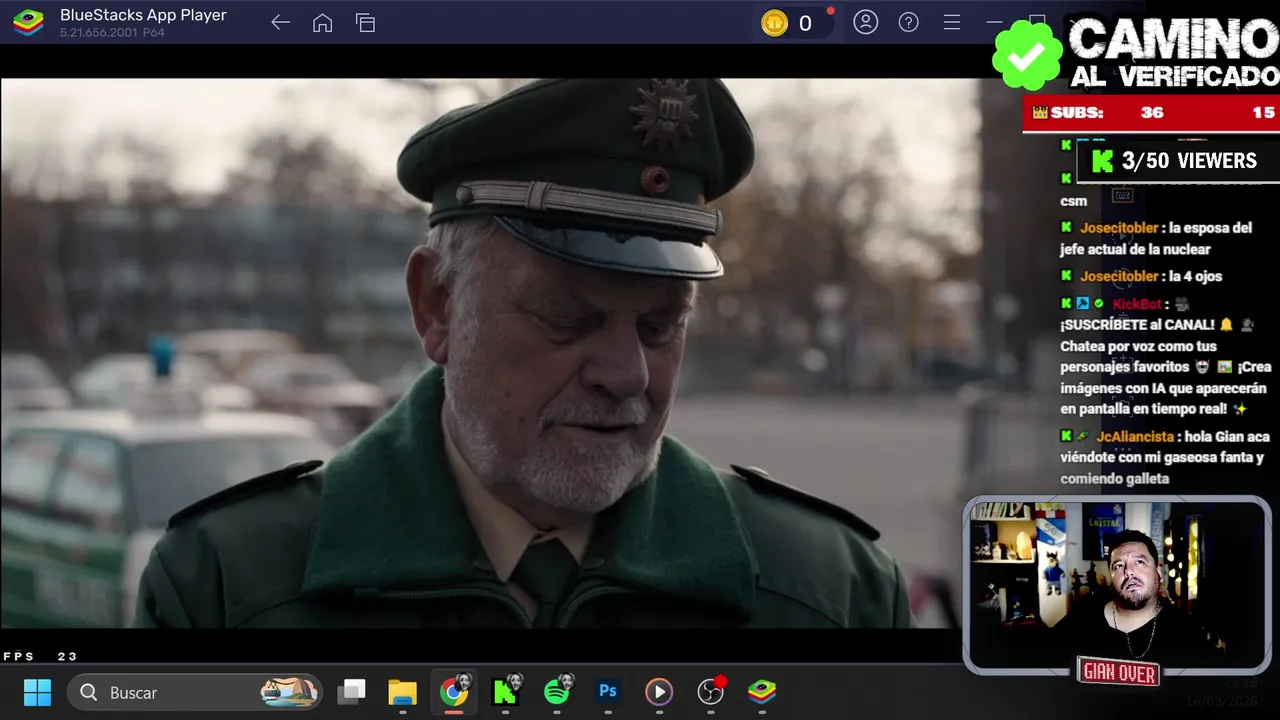This screenshot has width=1280, height=720.
Task: Open Spotify from the taskbar
Action: tap(558, 692)
